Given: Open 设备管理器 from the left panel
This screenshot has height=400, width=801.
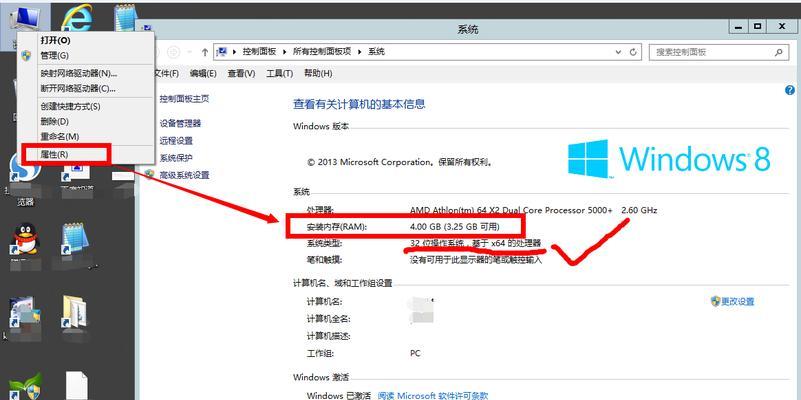Looking at the screenshot, I should click(180, 123).
